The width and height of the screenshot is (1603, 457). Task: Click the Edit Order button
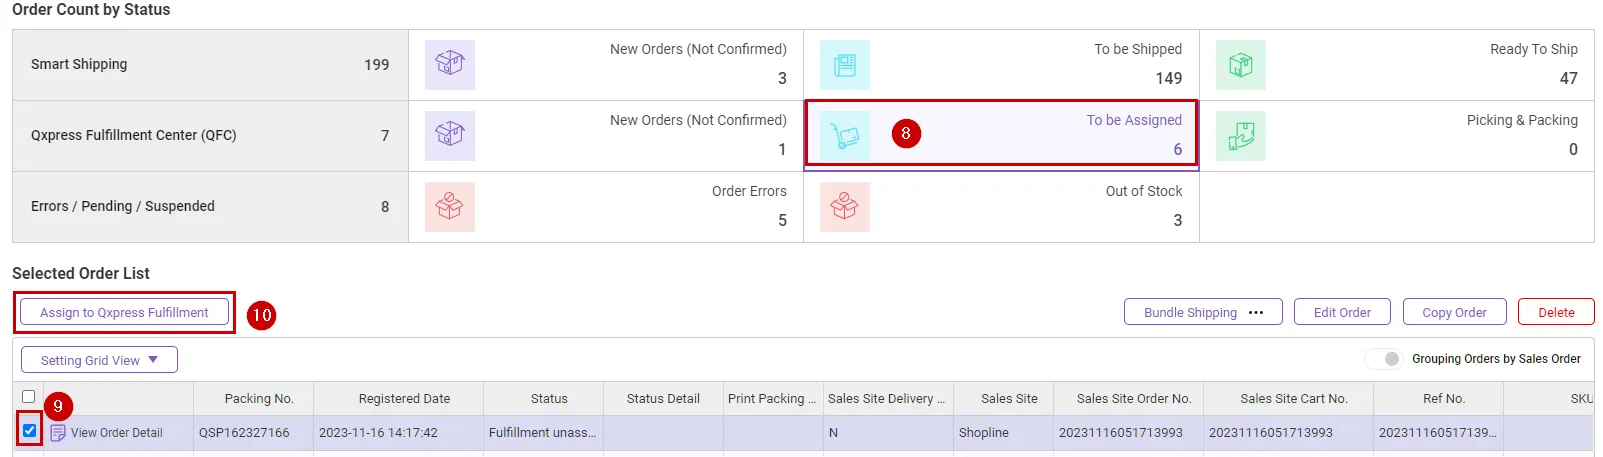[1342, 313]
